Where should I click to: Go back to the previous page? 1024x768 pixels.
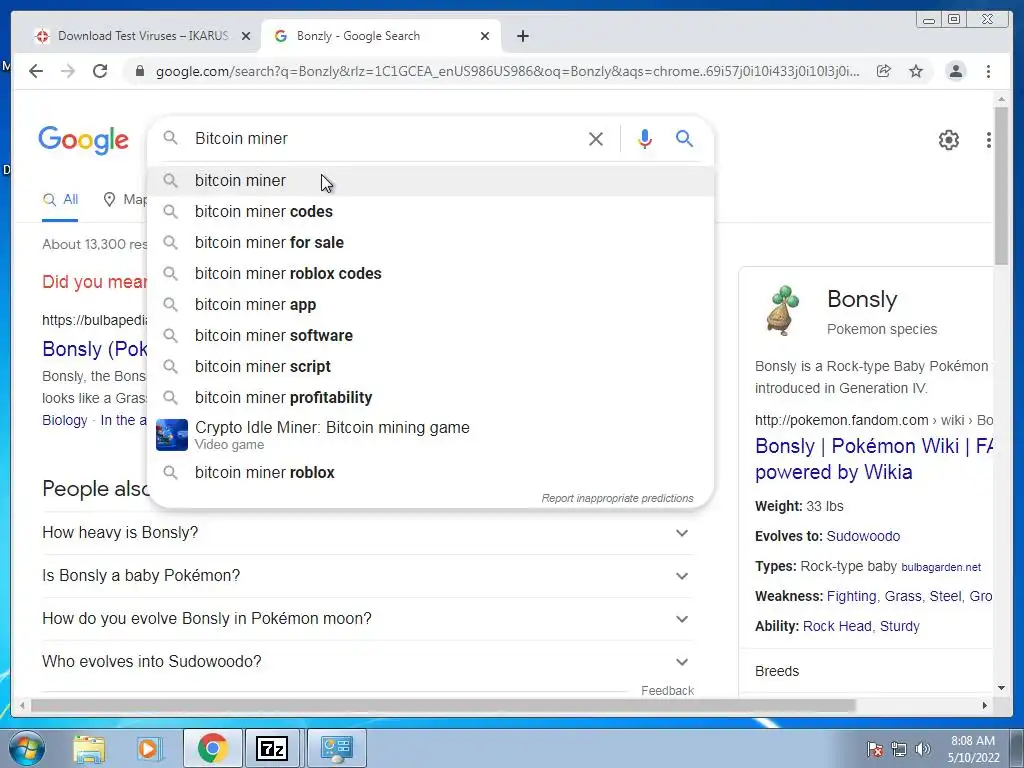pyautogui.click(x=36, y=71)
